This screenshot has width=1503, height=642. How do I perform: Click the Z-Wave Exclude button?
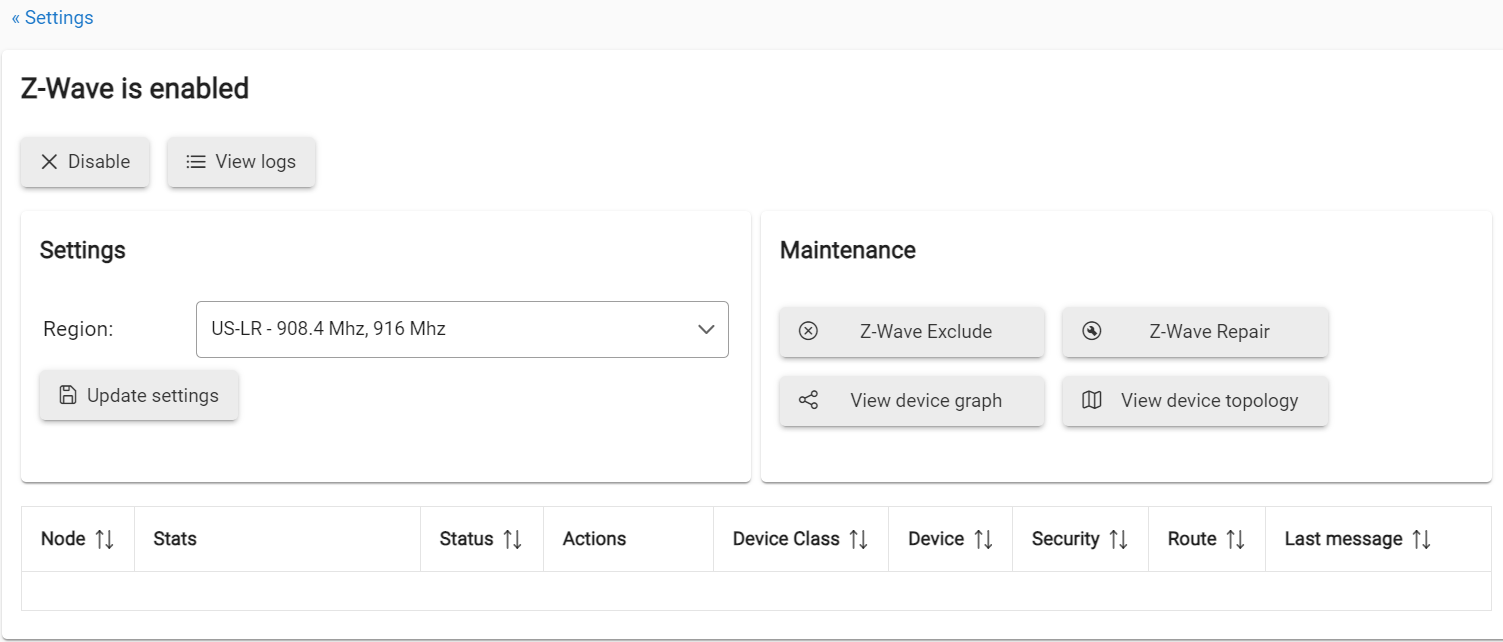(911, 331)
